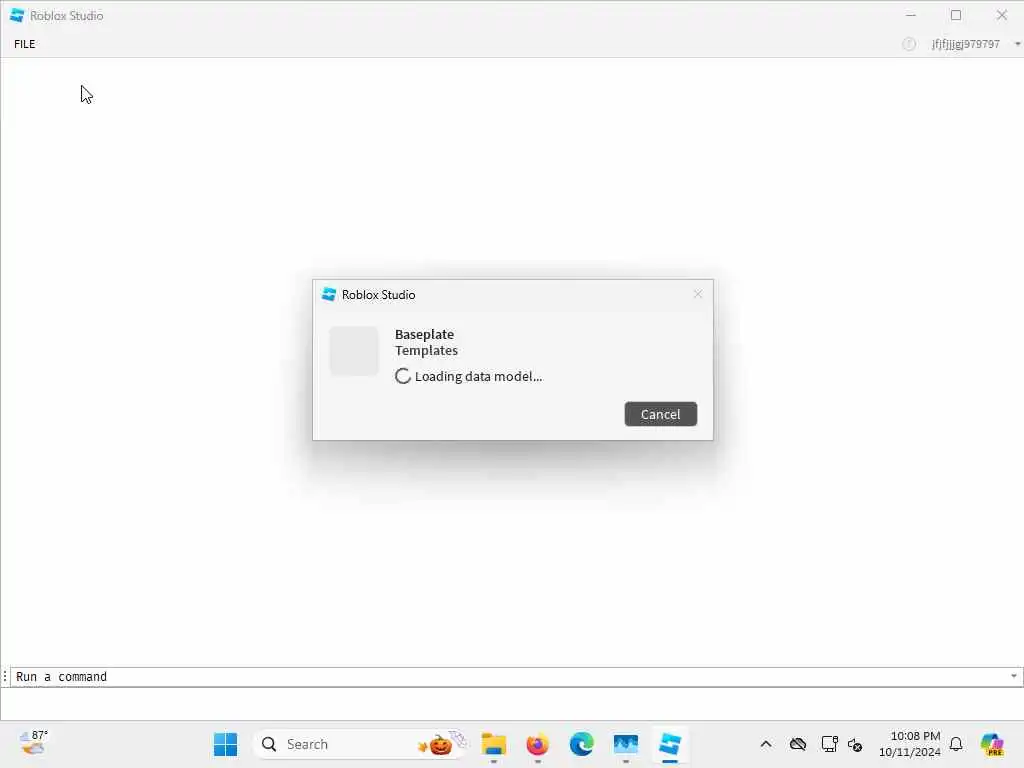Open the weather widget showing 87°
Viewport: 1024px width, 768px height.
[x=34, y=743]
